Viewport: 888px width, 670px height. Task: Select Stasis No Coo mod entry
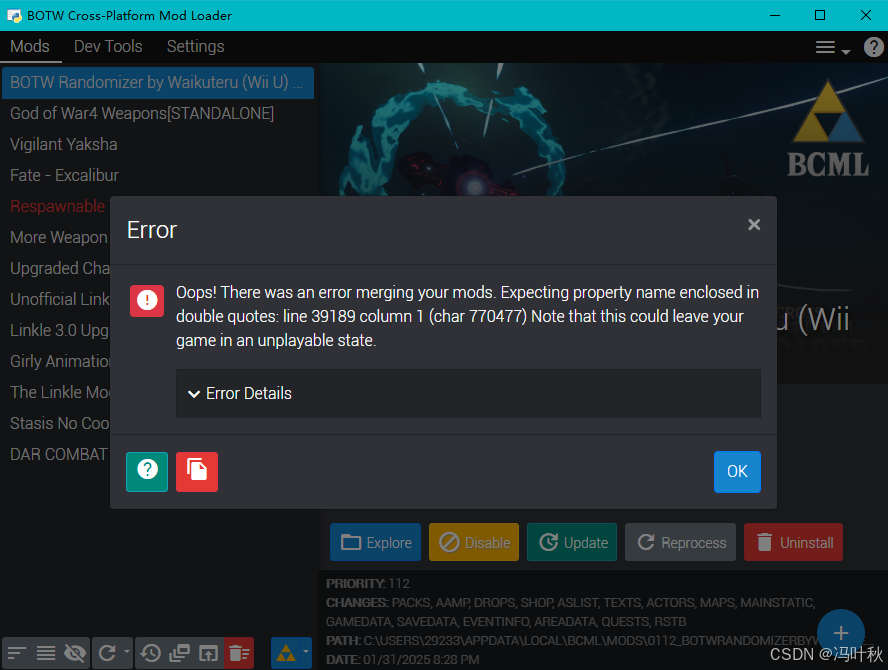pyautogui.click(x=57, y=423)
